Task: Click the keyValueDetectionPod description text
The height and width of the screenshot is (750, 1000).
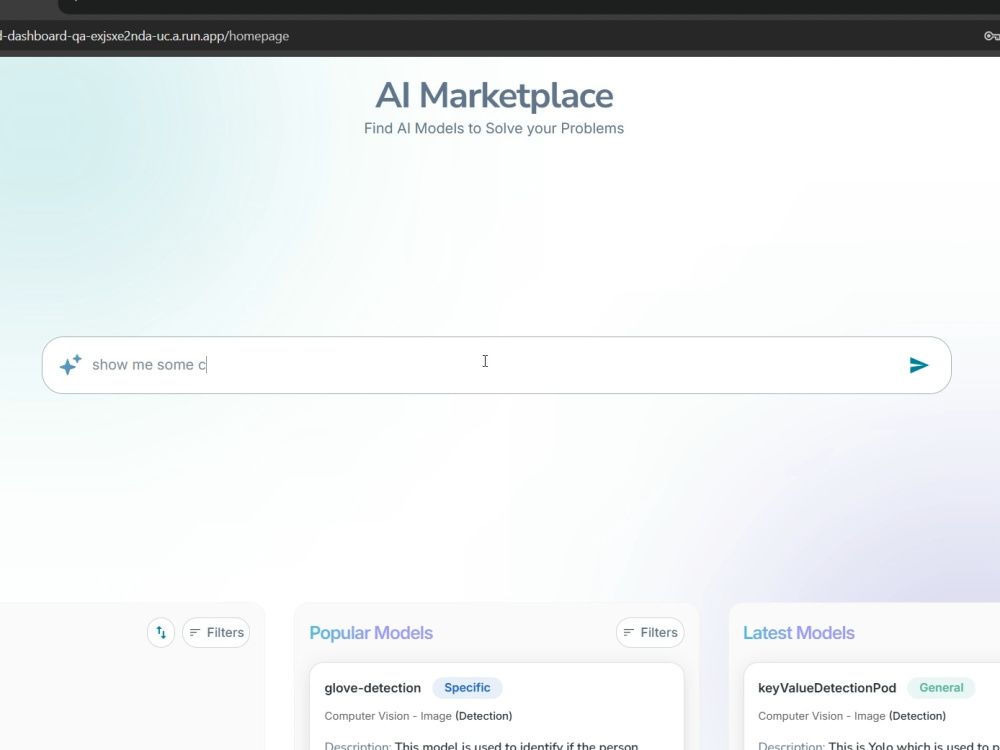Action: coord(879,745)
